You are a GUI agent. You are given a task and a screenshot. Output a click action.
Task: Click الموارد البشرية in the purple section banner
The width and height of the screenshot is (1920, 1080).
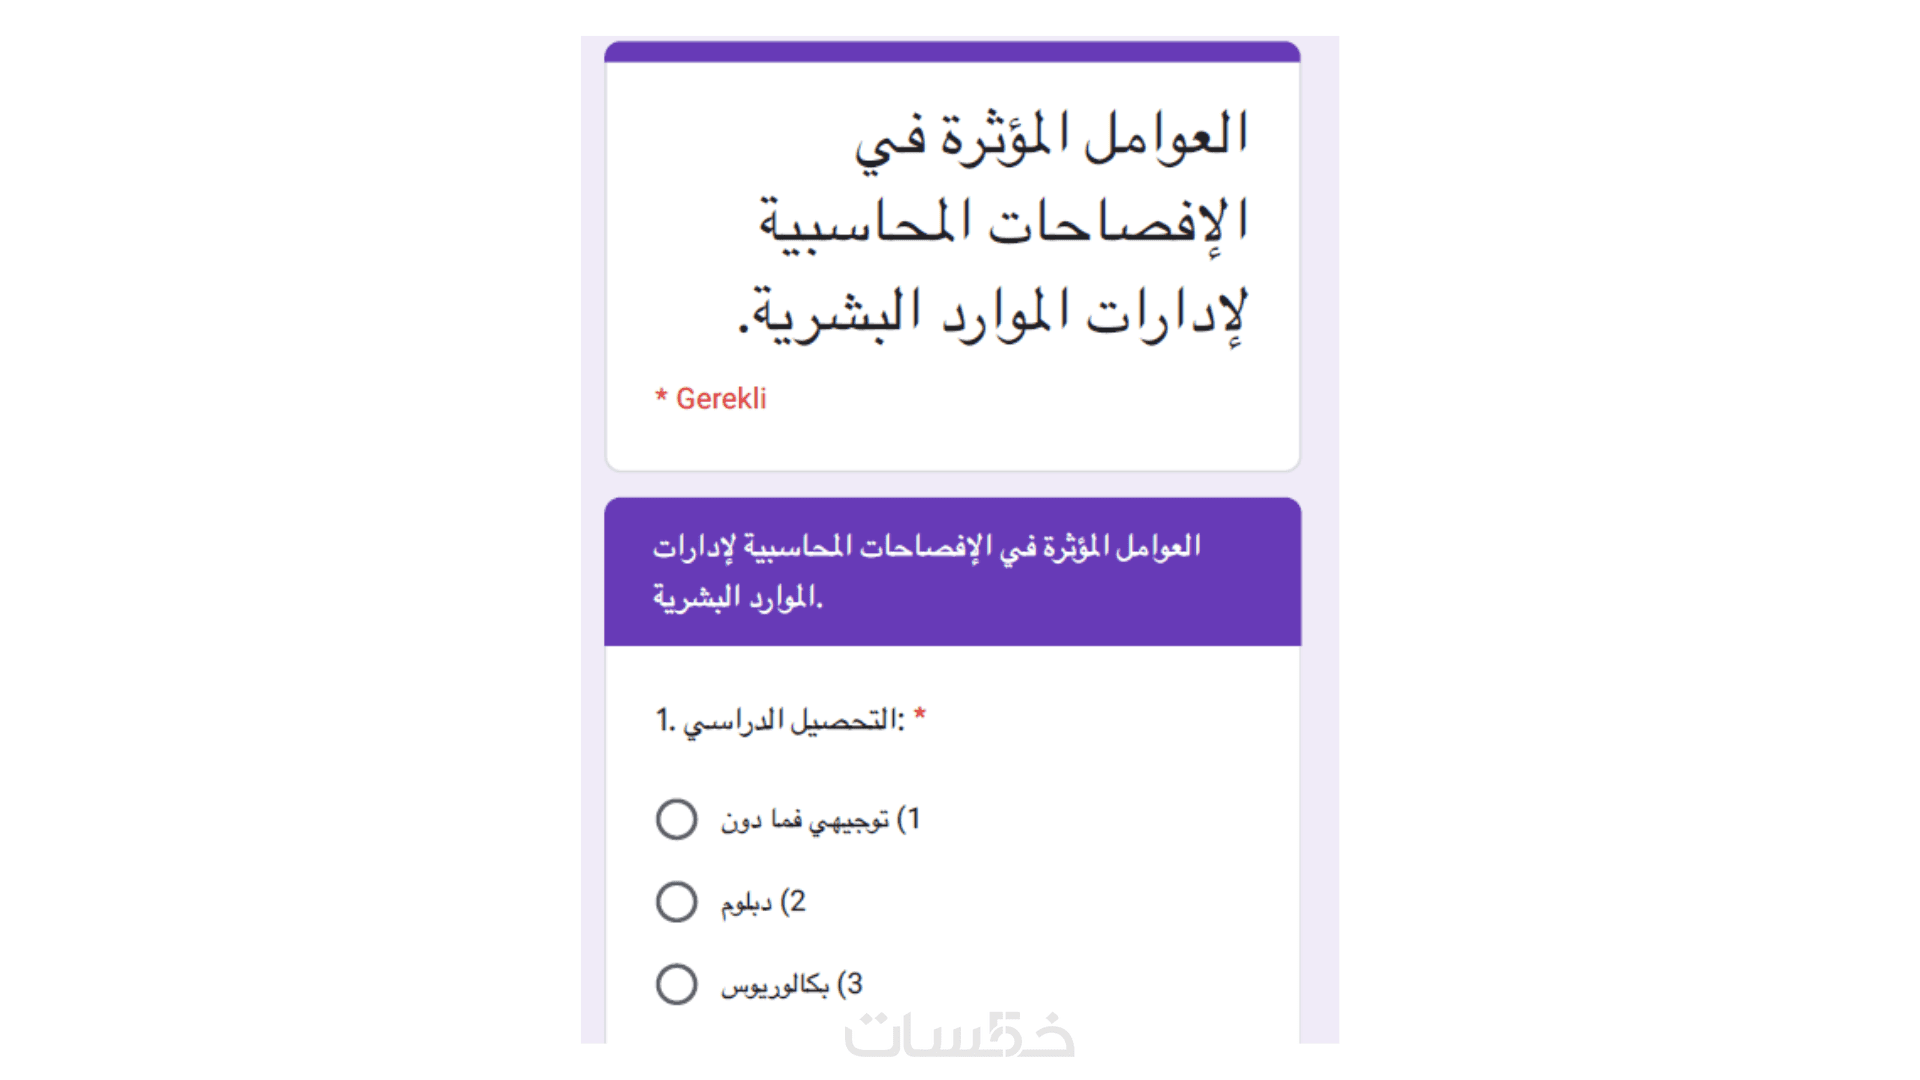(x=737, y=597)
